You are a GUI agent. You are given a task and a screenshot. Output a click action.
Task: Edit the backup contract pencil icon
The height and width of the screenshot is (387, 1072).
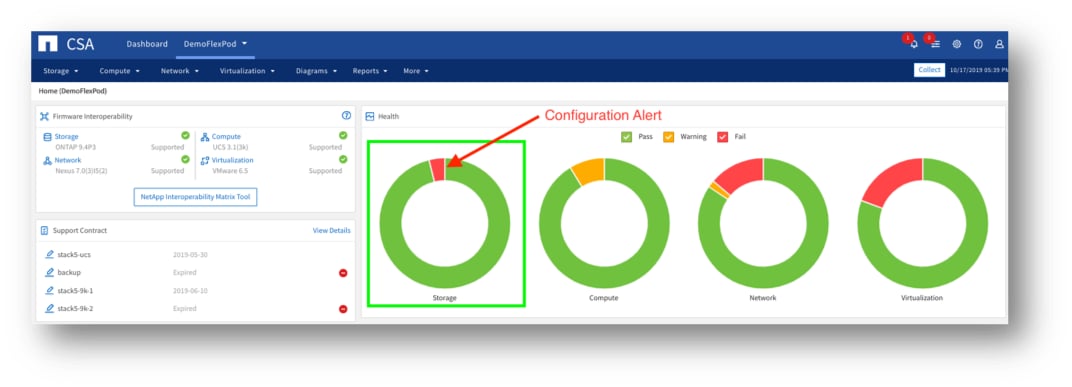pyautogui.click(x=49, y=272)
